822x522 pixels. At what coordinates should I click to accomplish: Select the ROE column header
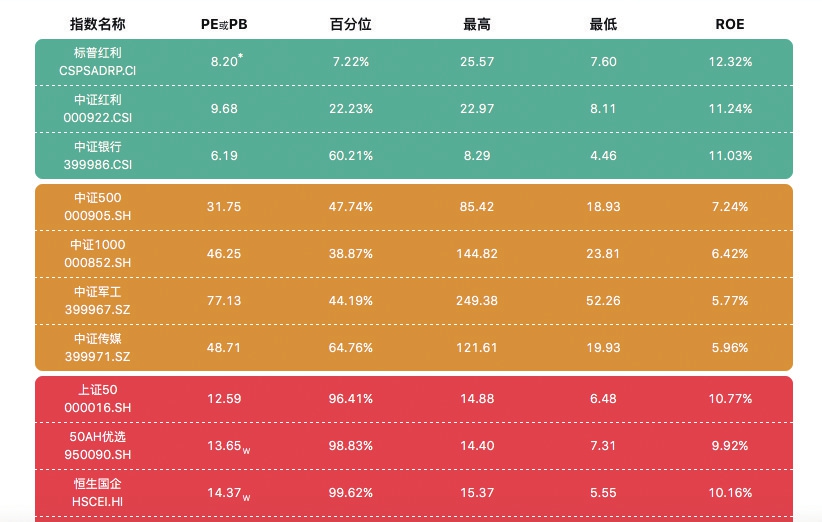pos(730,24)
